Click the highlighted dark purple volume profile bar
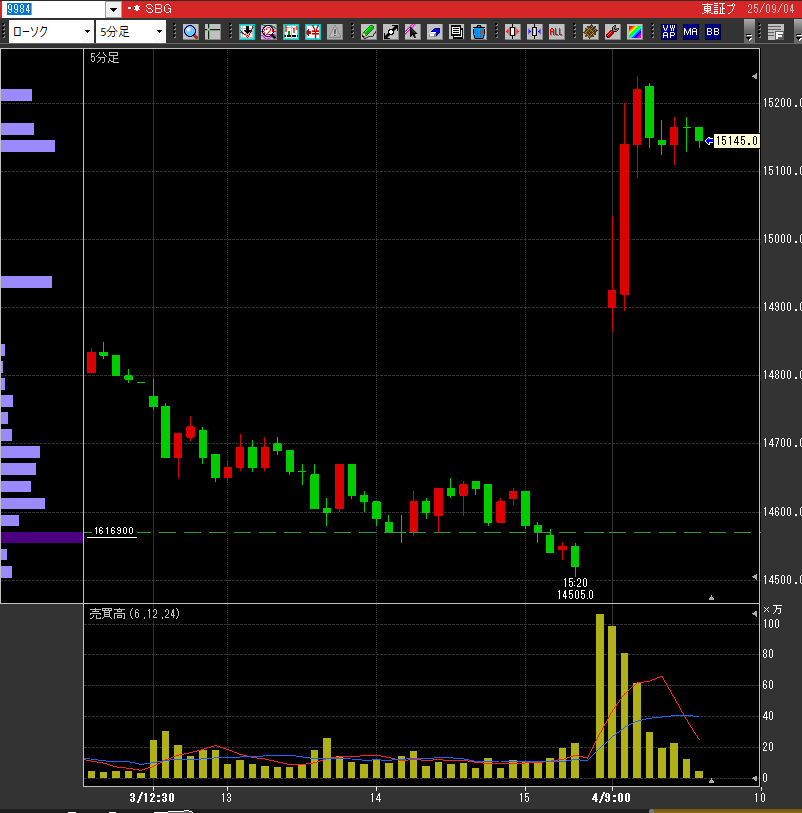This screenshot has height=813, width=802. 42,537
